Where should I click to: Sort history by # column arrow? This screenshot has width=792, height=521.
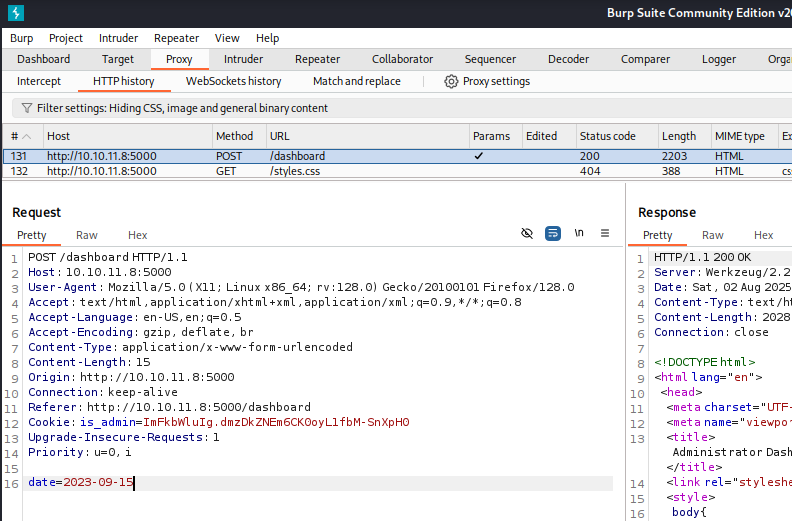27,136
